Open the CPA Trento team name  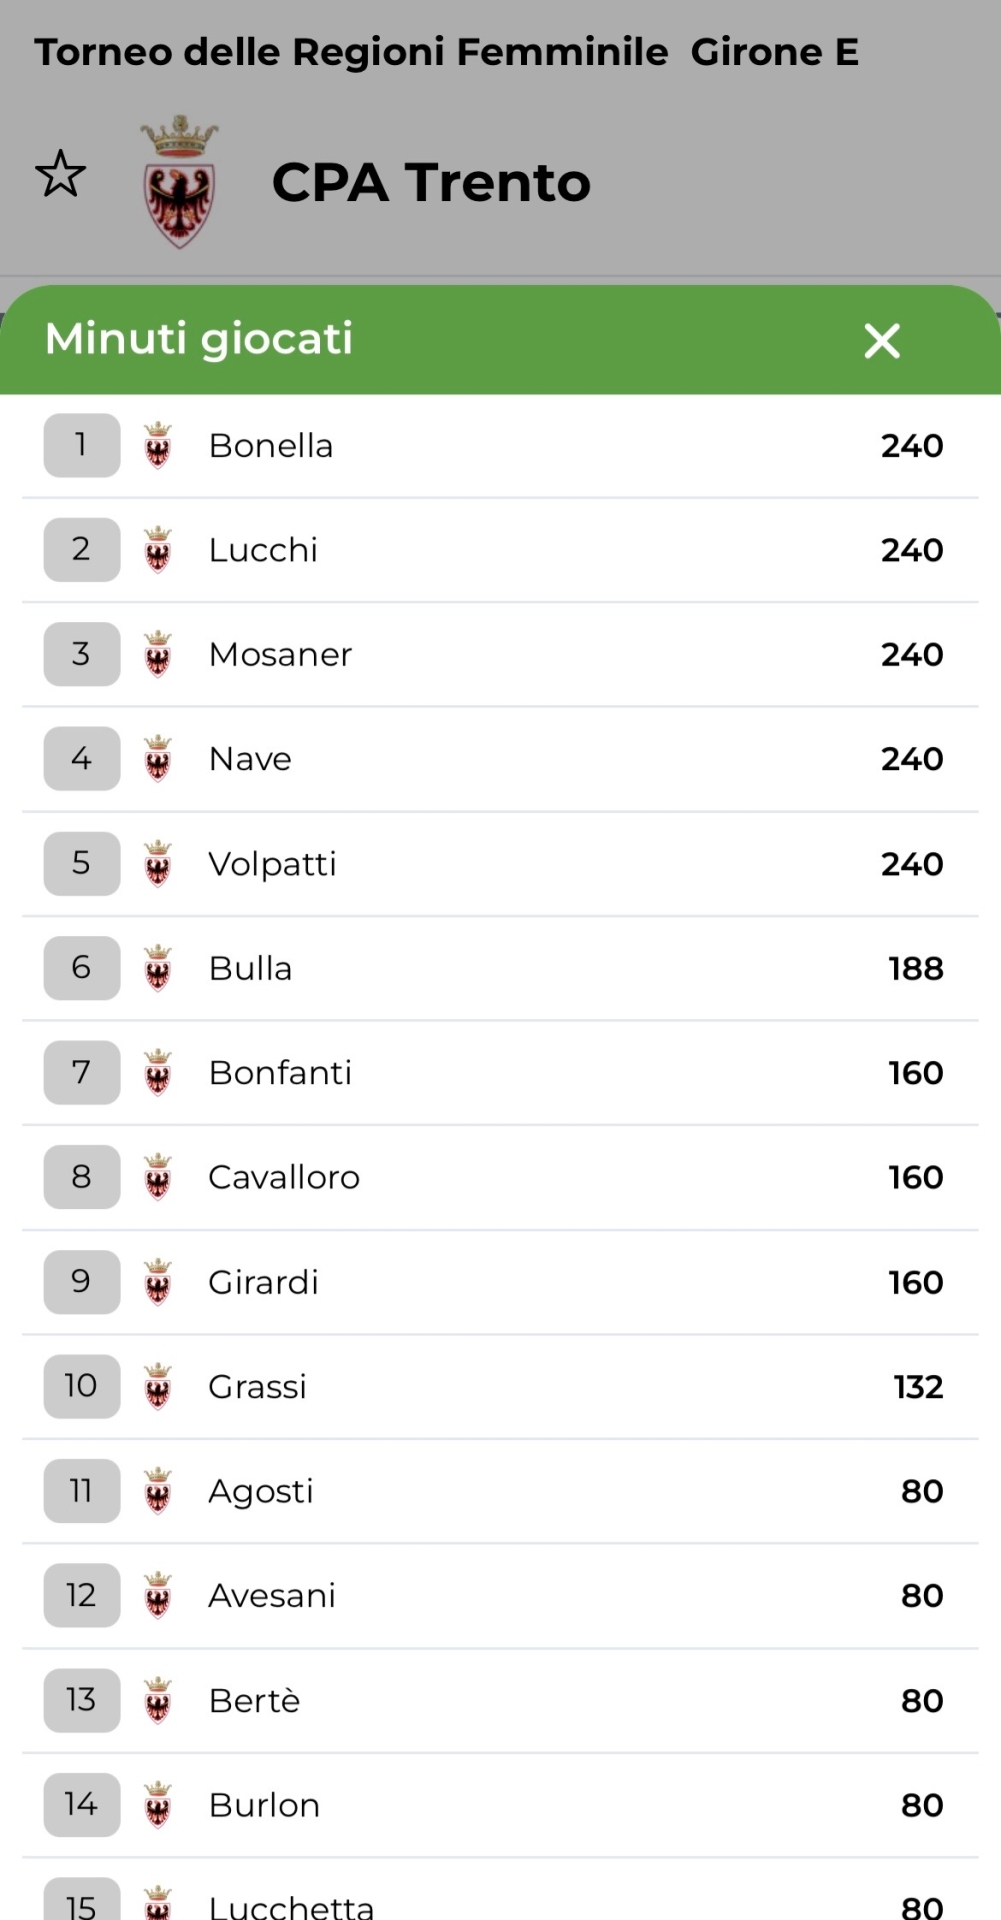[x=431, y=183]
